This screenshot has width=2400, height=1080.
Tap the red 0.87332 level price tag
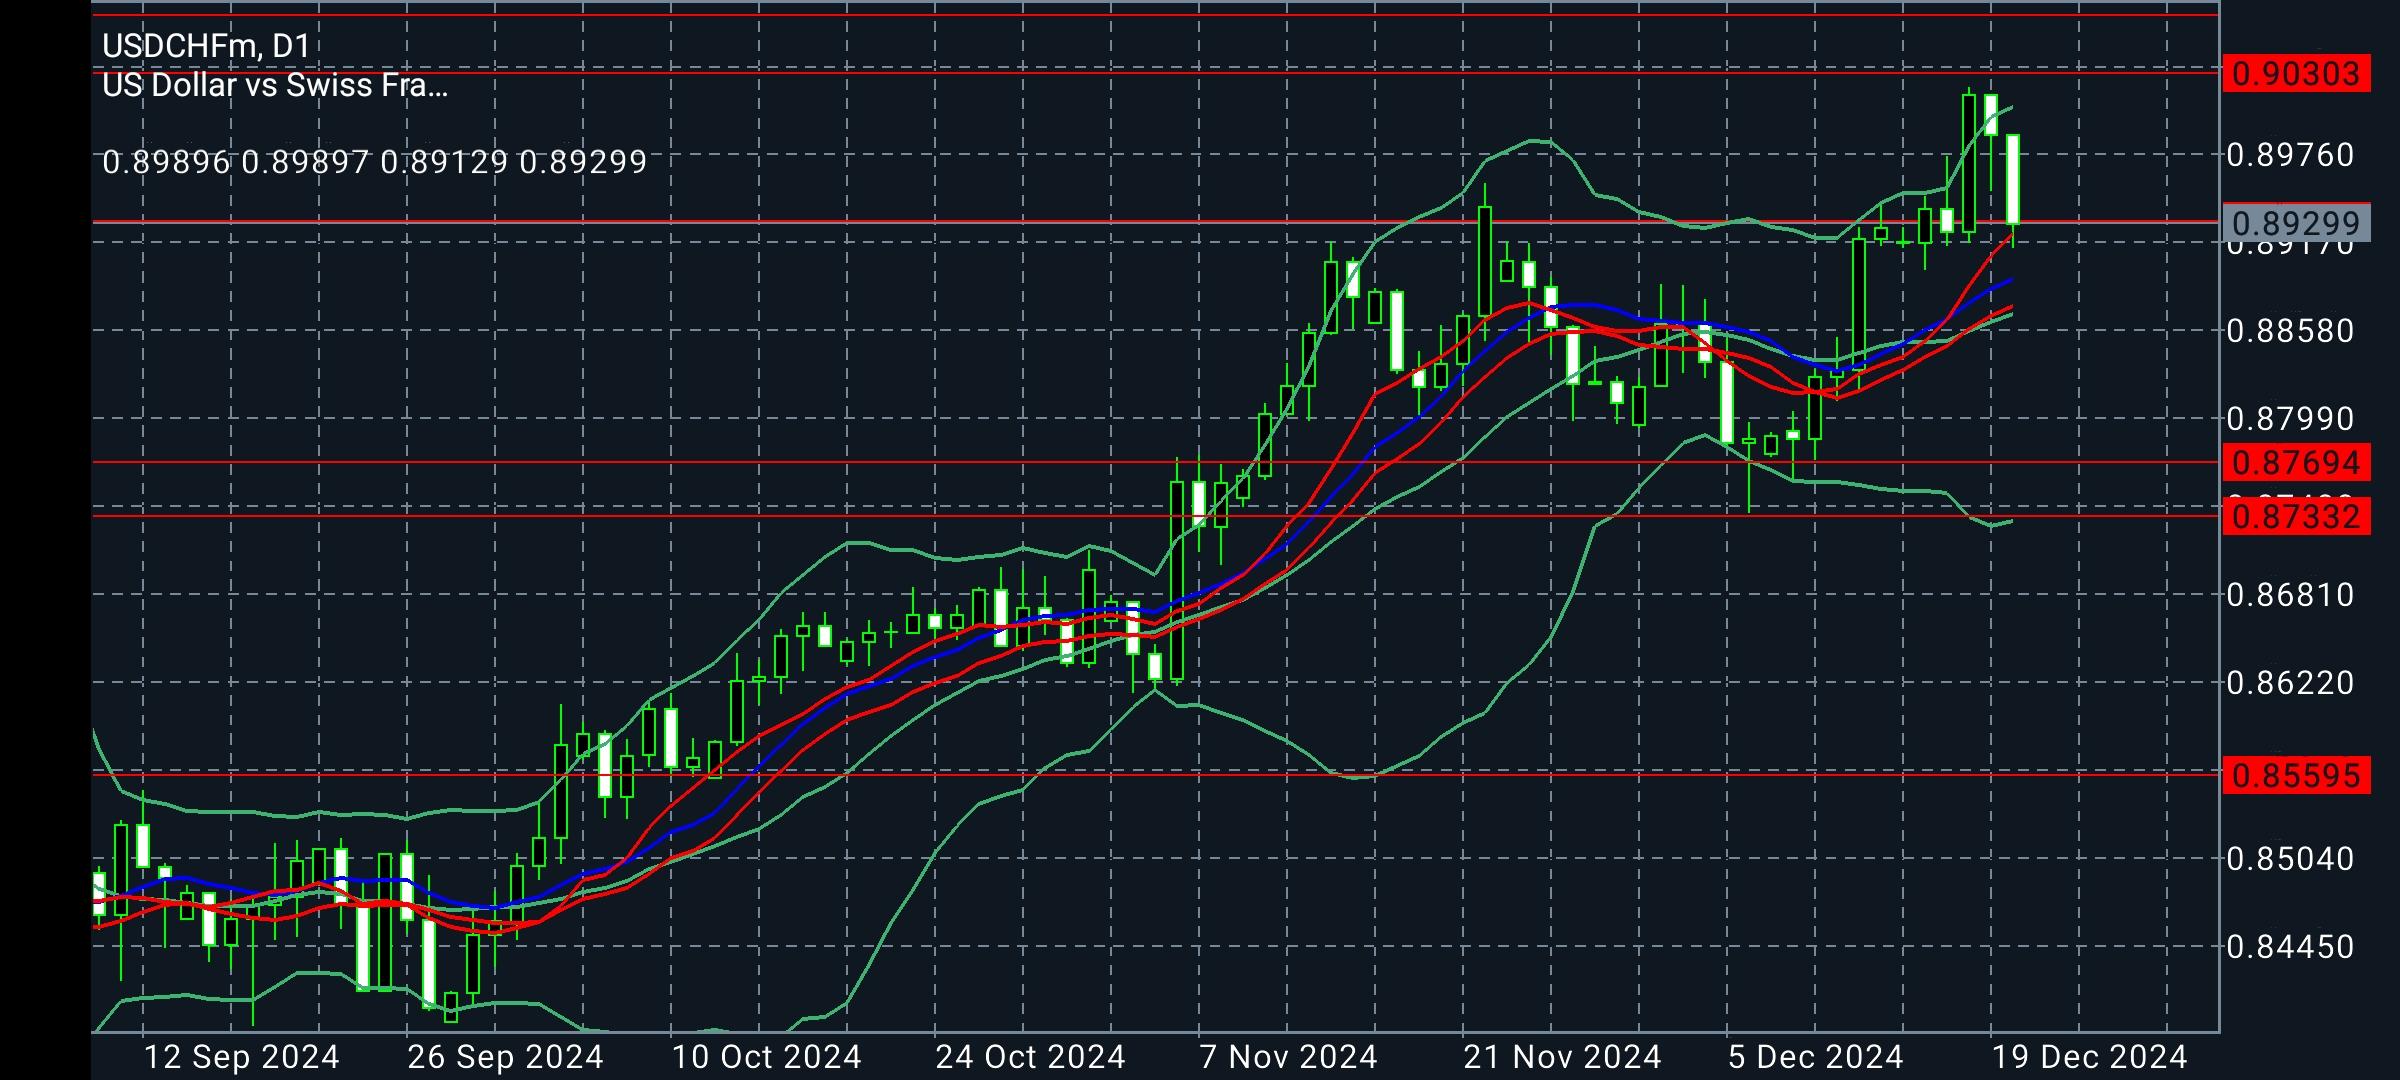[x=2296, y=517]
